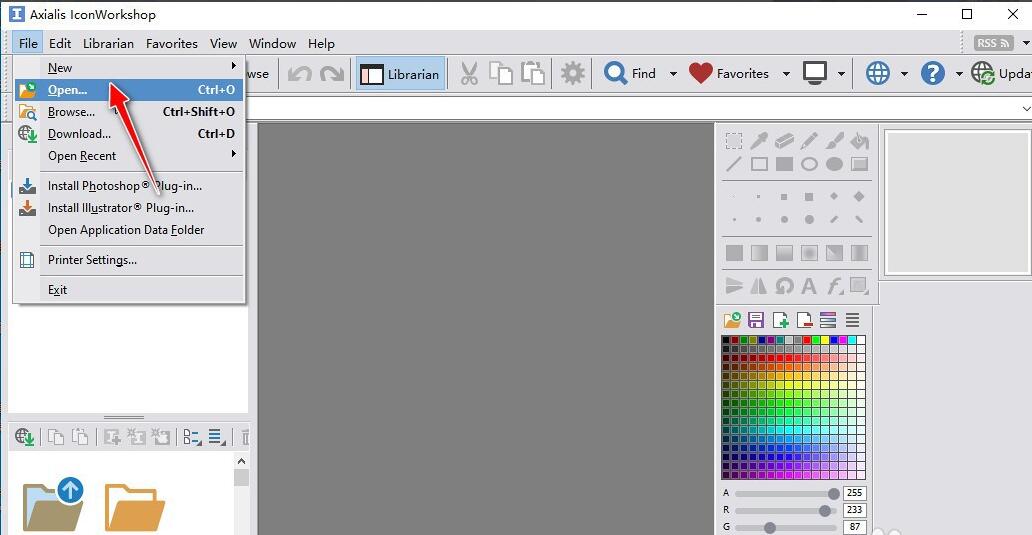Screen dimensions: 1032x535
Task: Click the librarian scrollbar up arrow
Action: [x=241, y=461]
